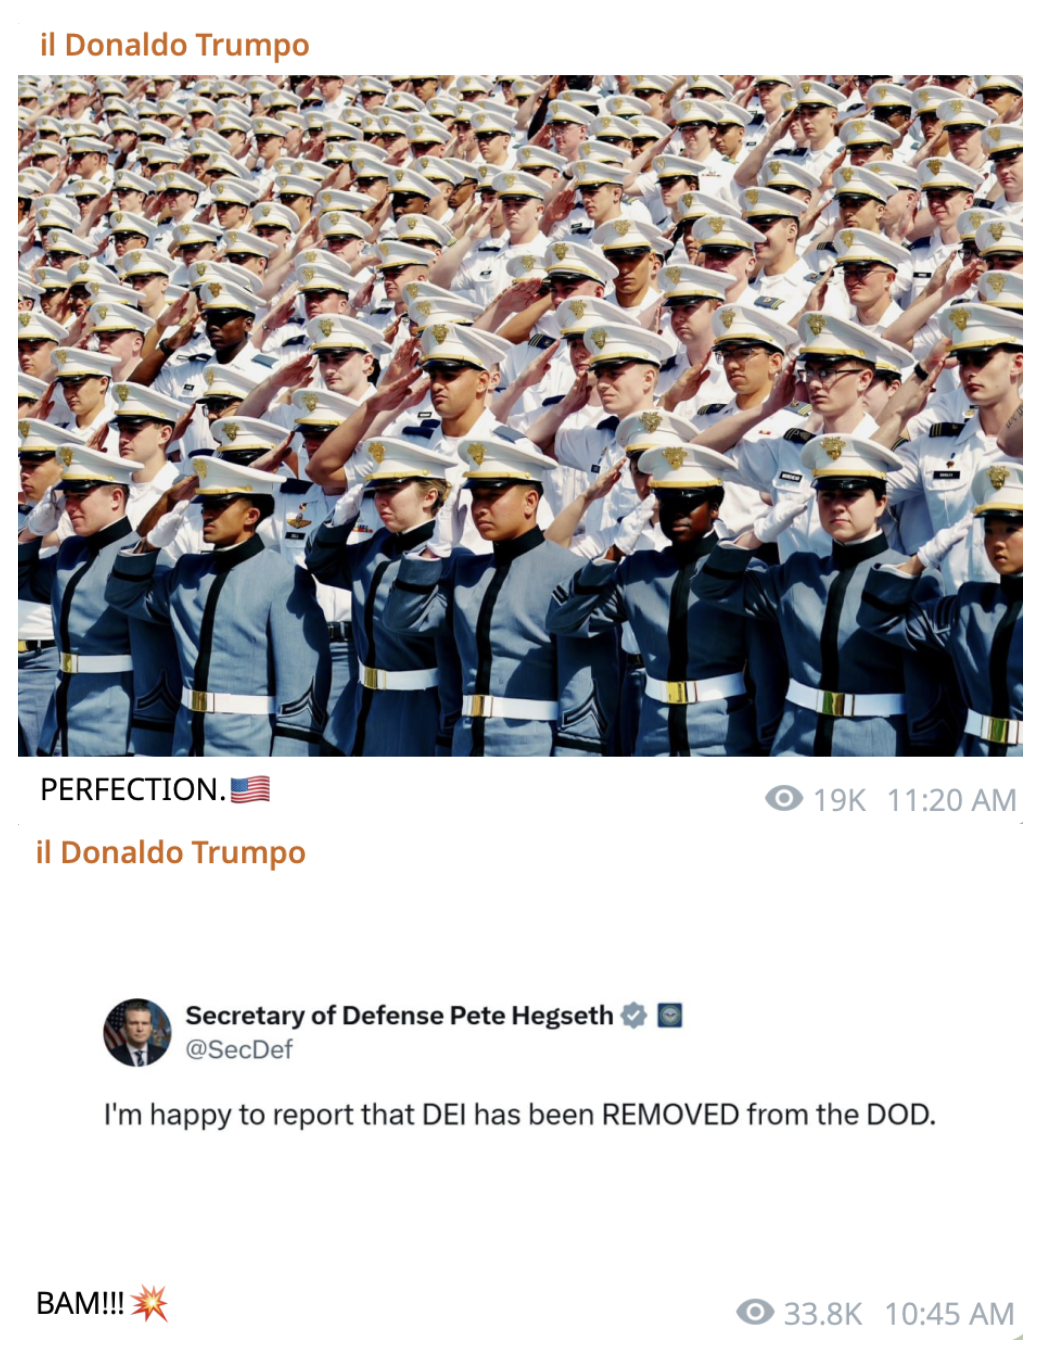Click the US flag emoji in caption
This screenshot has width=1040, height=1350.
pyautogui.click(x=250, y=789)
